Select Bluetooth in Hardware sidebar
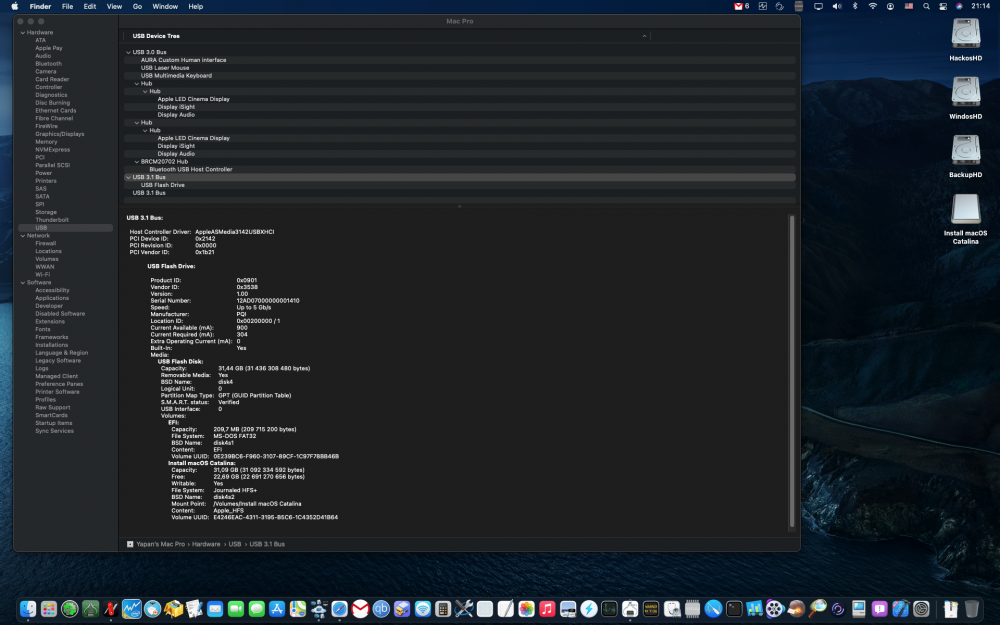Viewport: 1000px width, 625px height. (48, 64)
